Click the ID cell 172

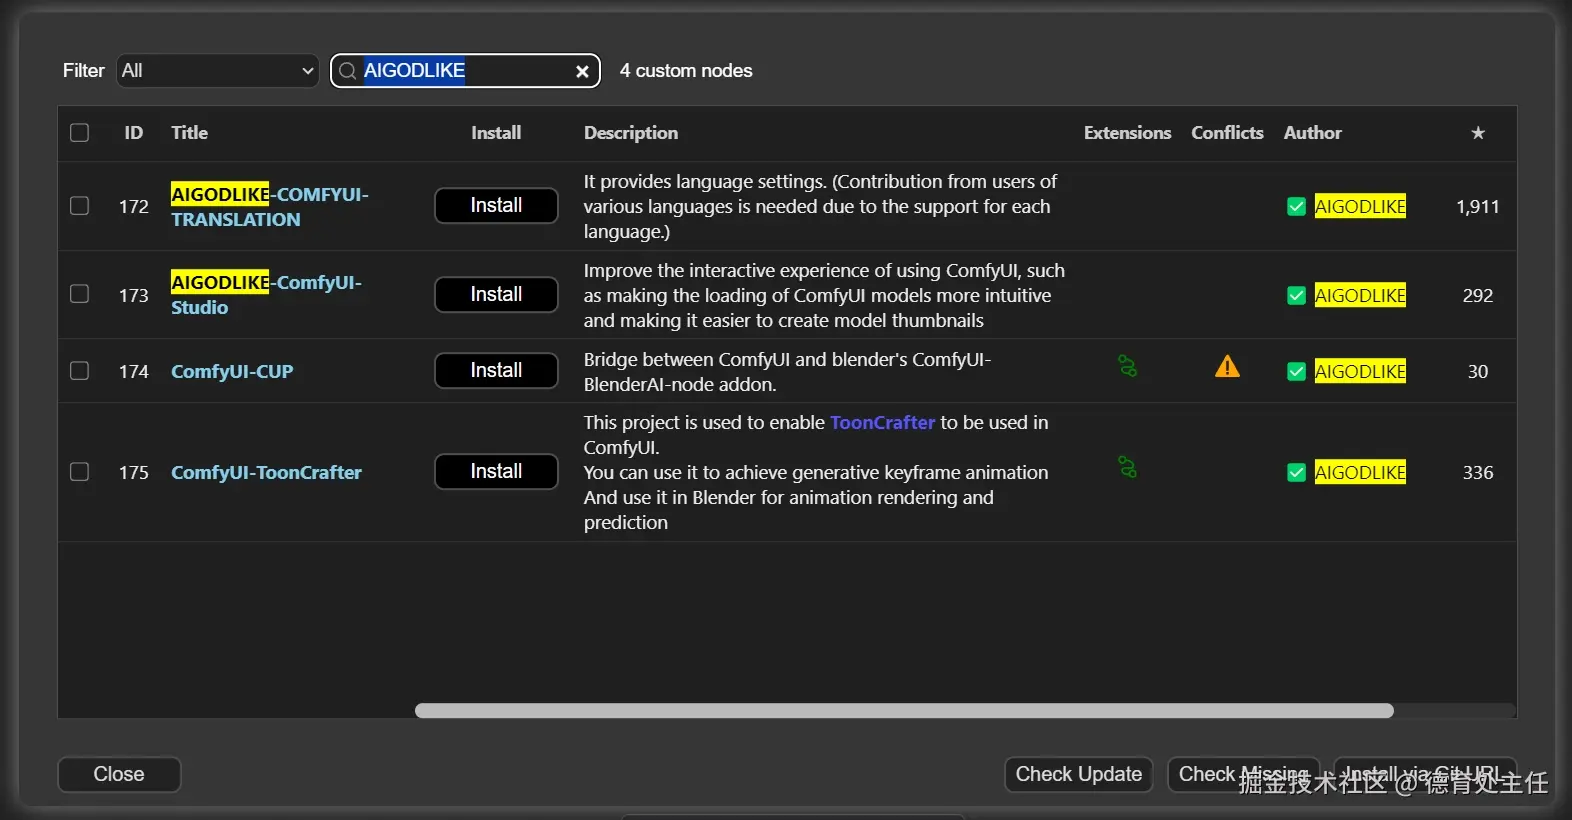pyautogui.click(x=134, y=207)
